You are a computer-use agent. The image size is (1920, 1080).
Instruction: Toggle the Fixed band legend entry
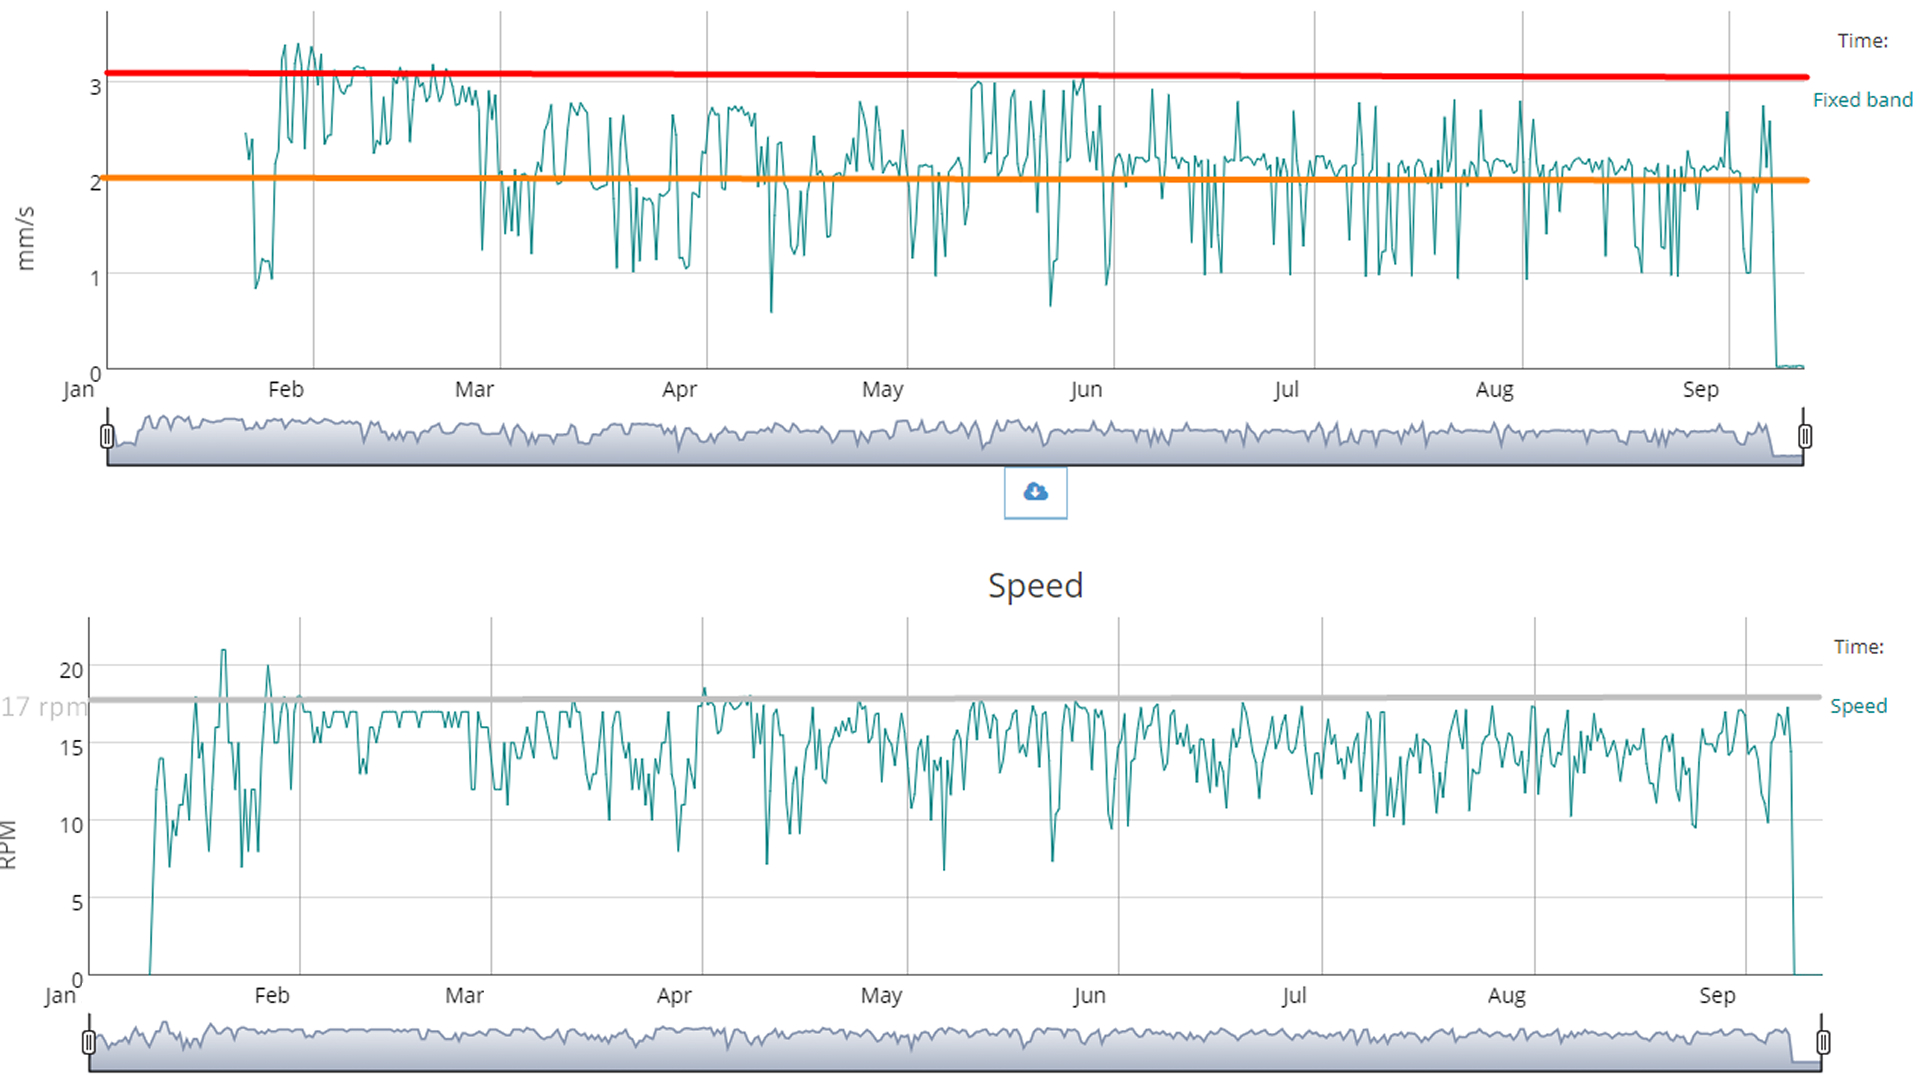pos(1862,100)
